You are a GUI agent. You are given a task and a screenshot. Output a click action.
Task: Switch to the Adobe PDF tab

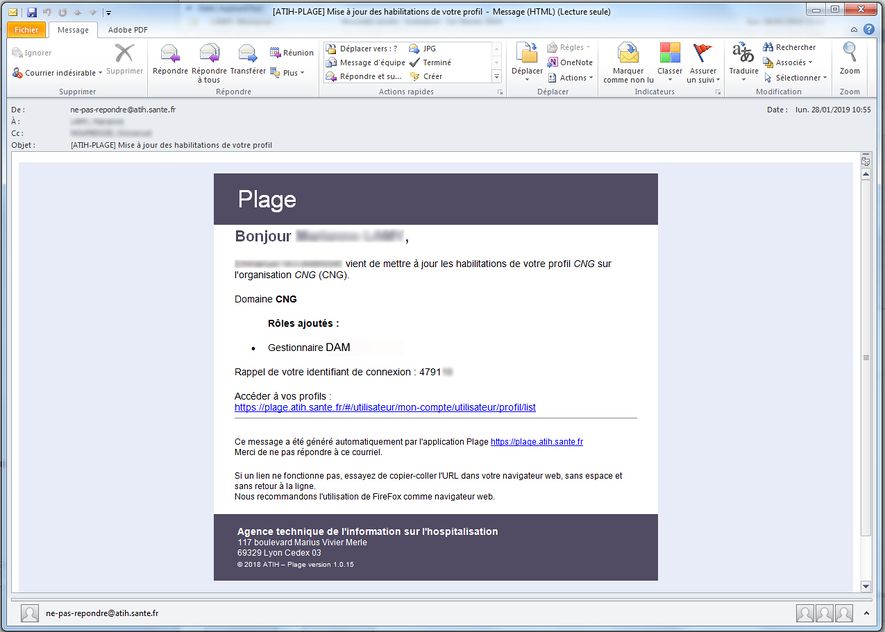click(x=128, y=30)
